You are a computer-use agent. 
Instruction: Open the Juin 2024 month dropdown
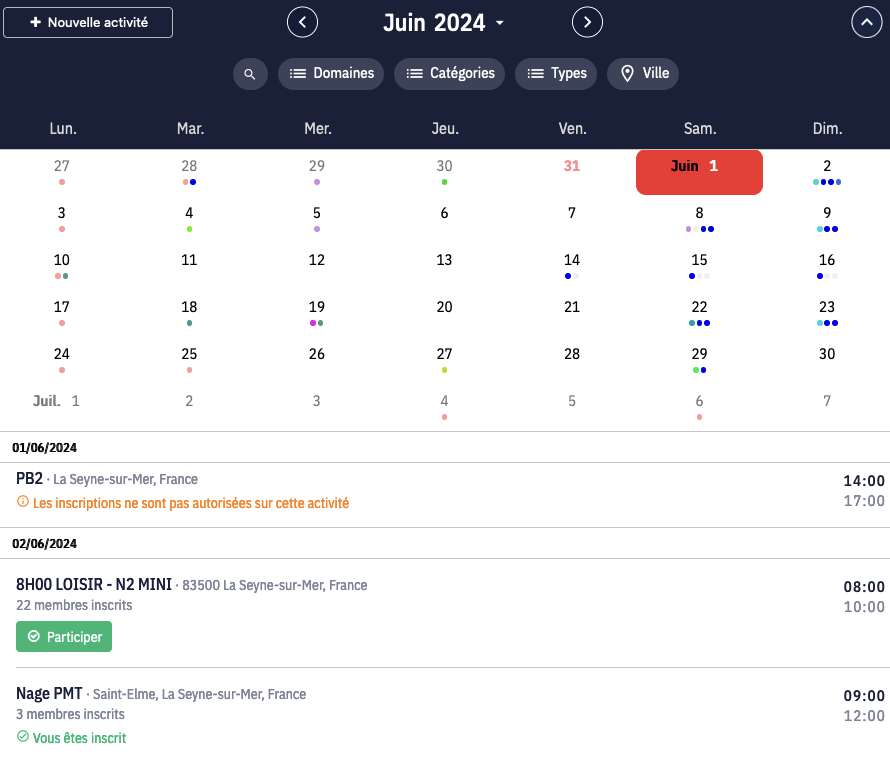click(444, 23)
